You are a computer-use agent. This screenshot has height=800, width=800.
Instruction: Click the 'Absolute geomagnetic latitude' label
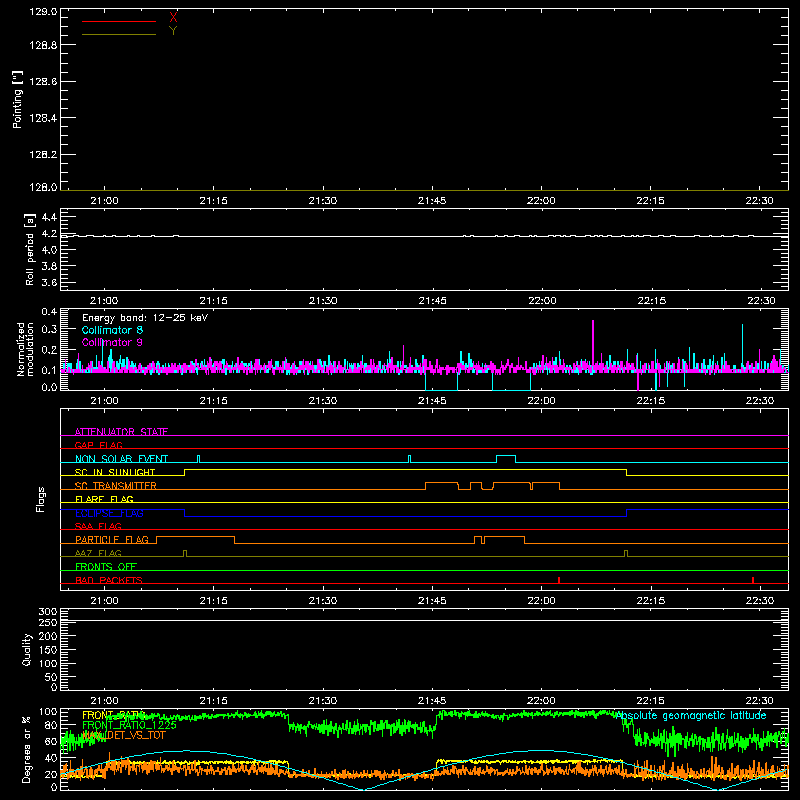pos(690,716)
